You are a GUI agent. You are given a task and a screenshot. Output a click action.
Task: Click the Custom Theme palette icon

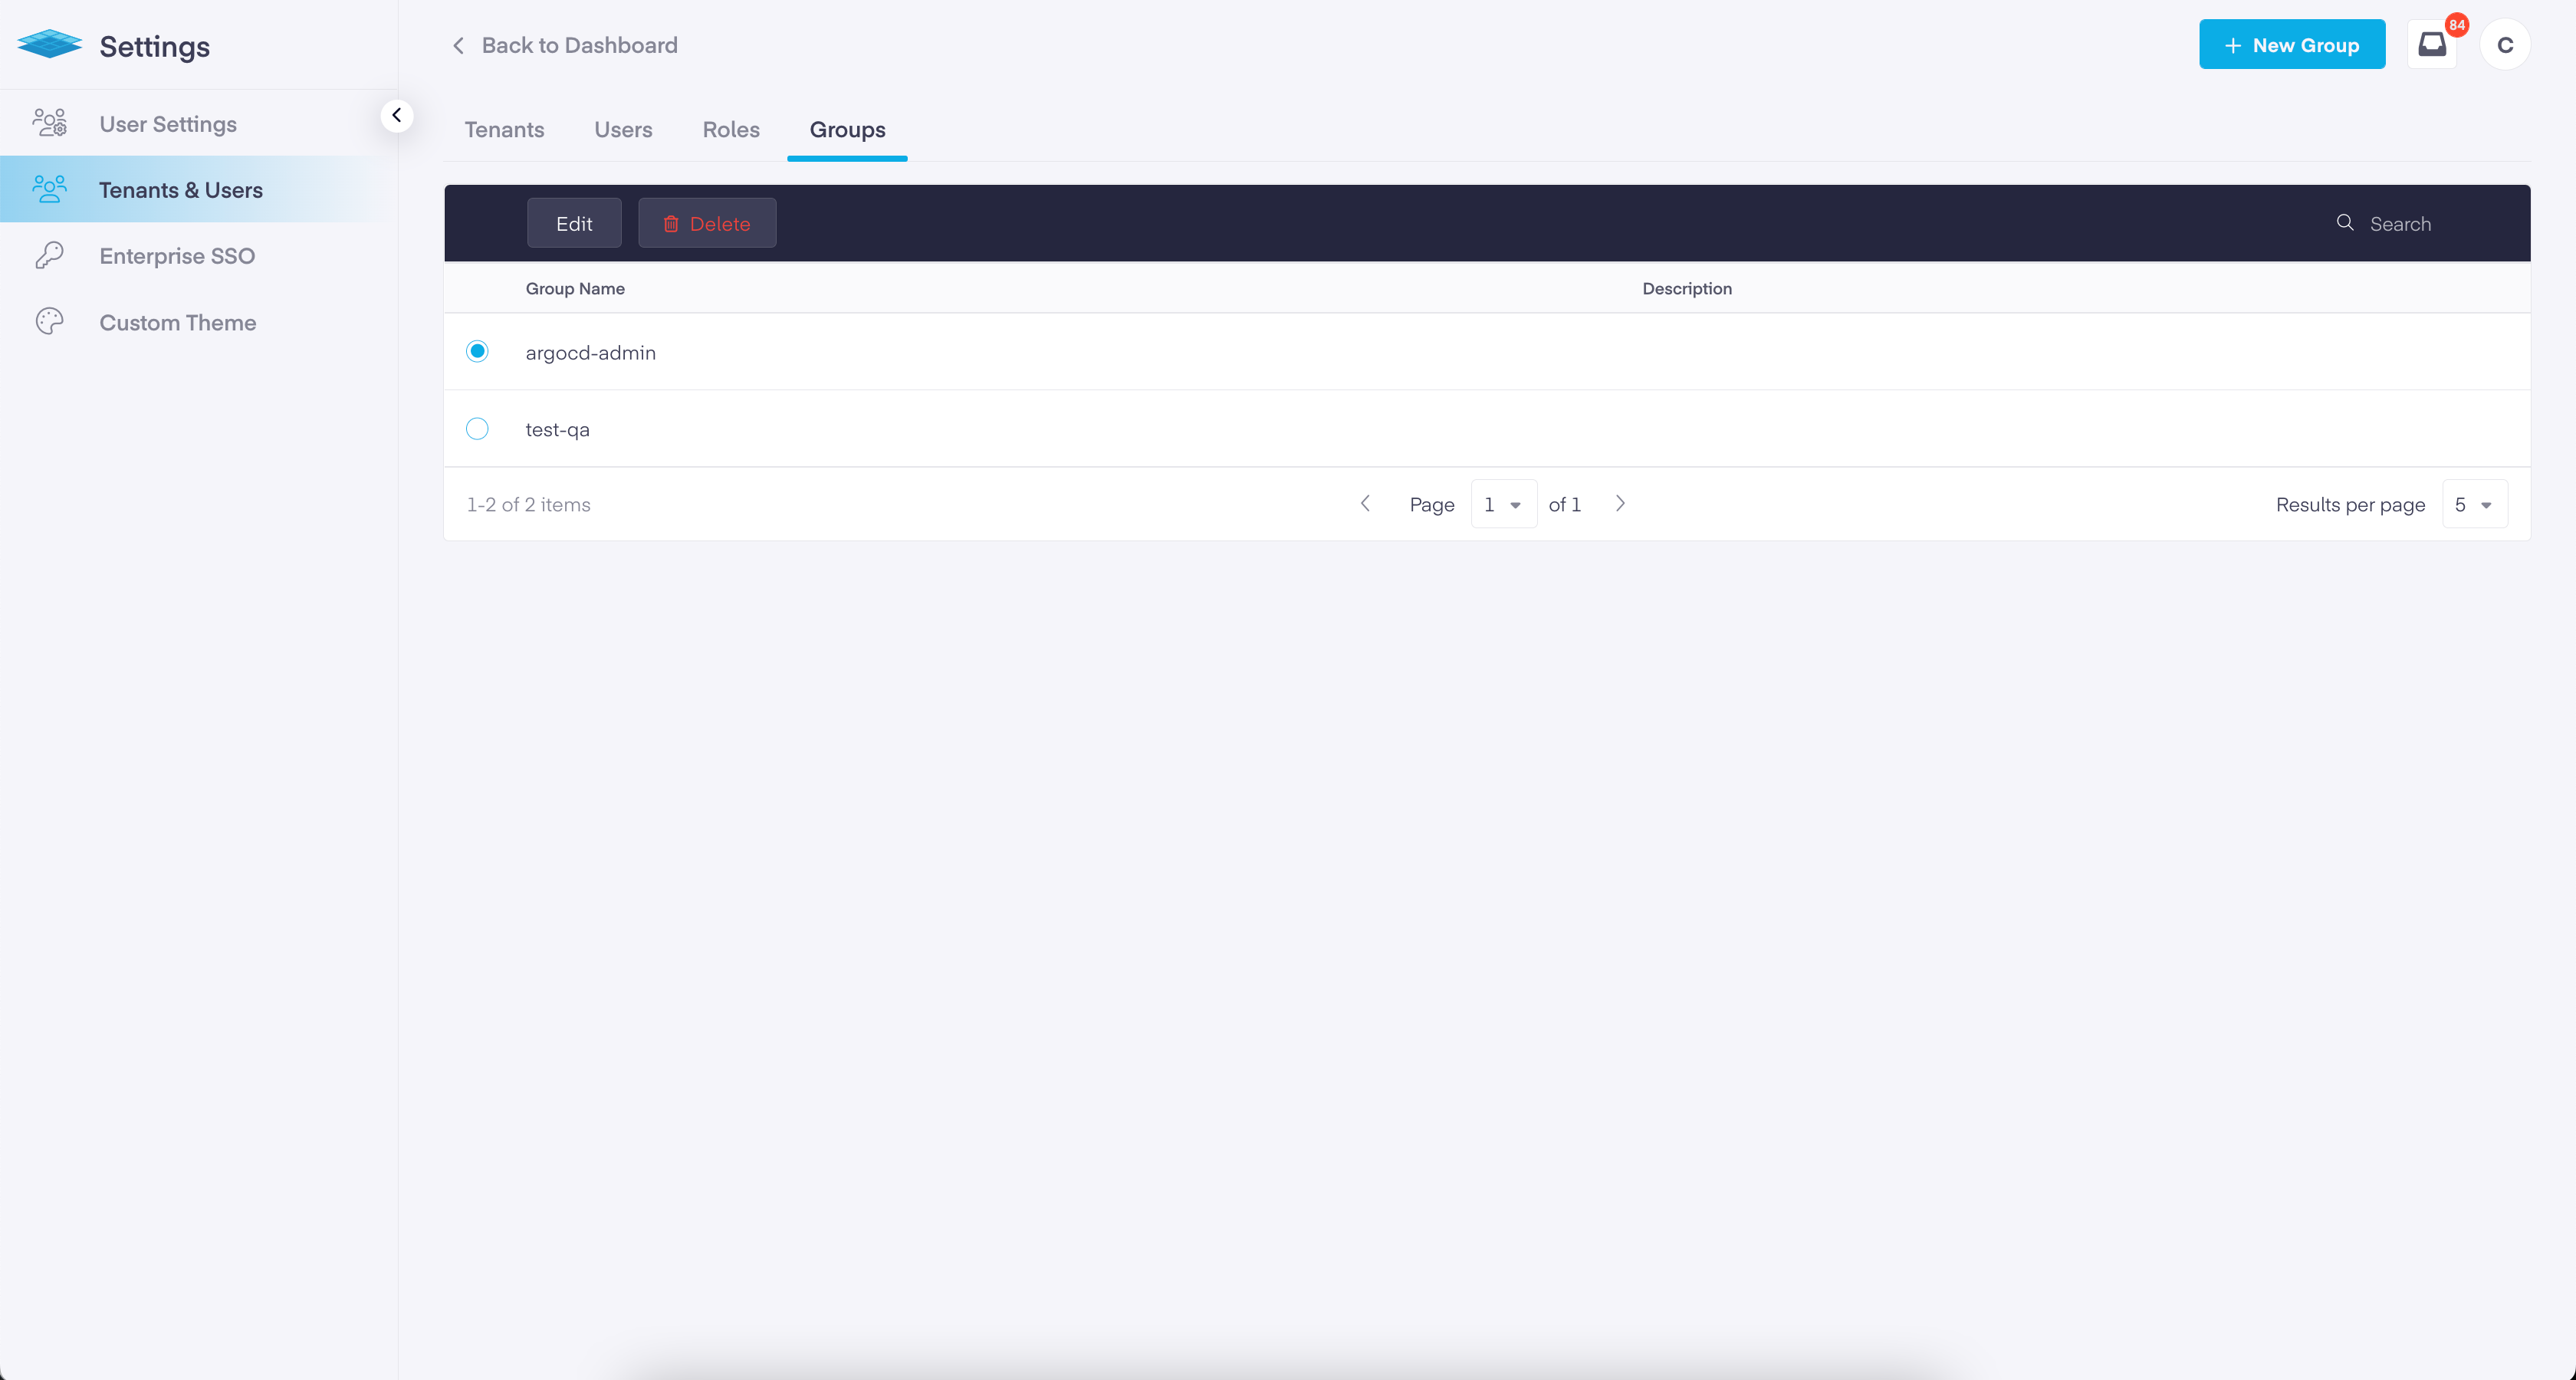pyautogui.click(x=49, y=322)
